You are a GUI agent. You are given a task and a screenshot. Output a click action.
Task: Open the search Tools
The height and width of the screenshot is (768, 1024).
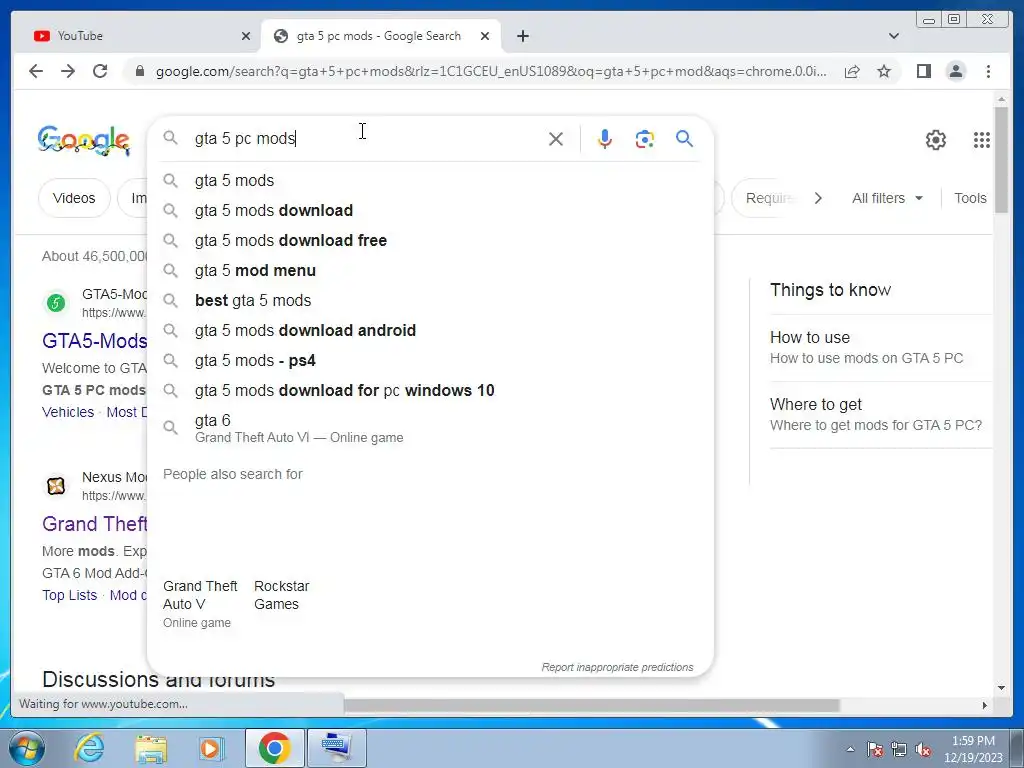point(970,198)
